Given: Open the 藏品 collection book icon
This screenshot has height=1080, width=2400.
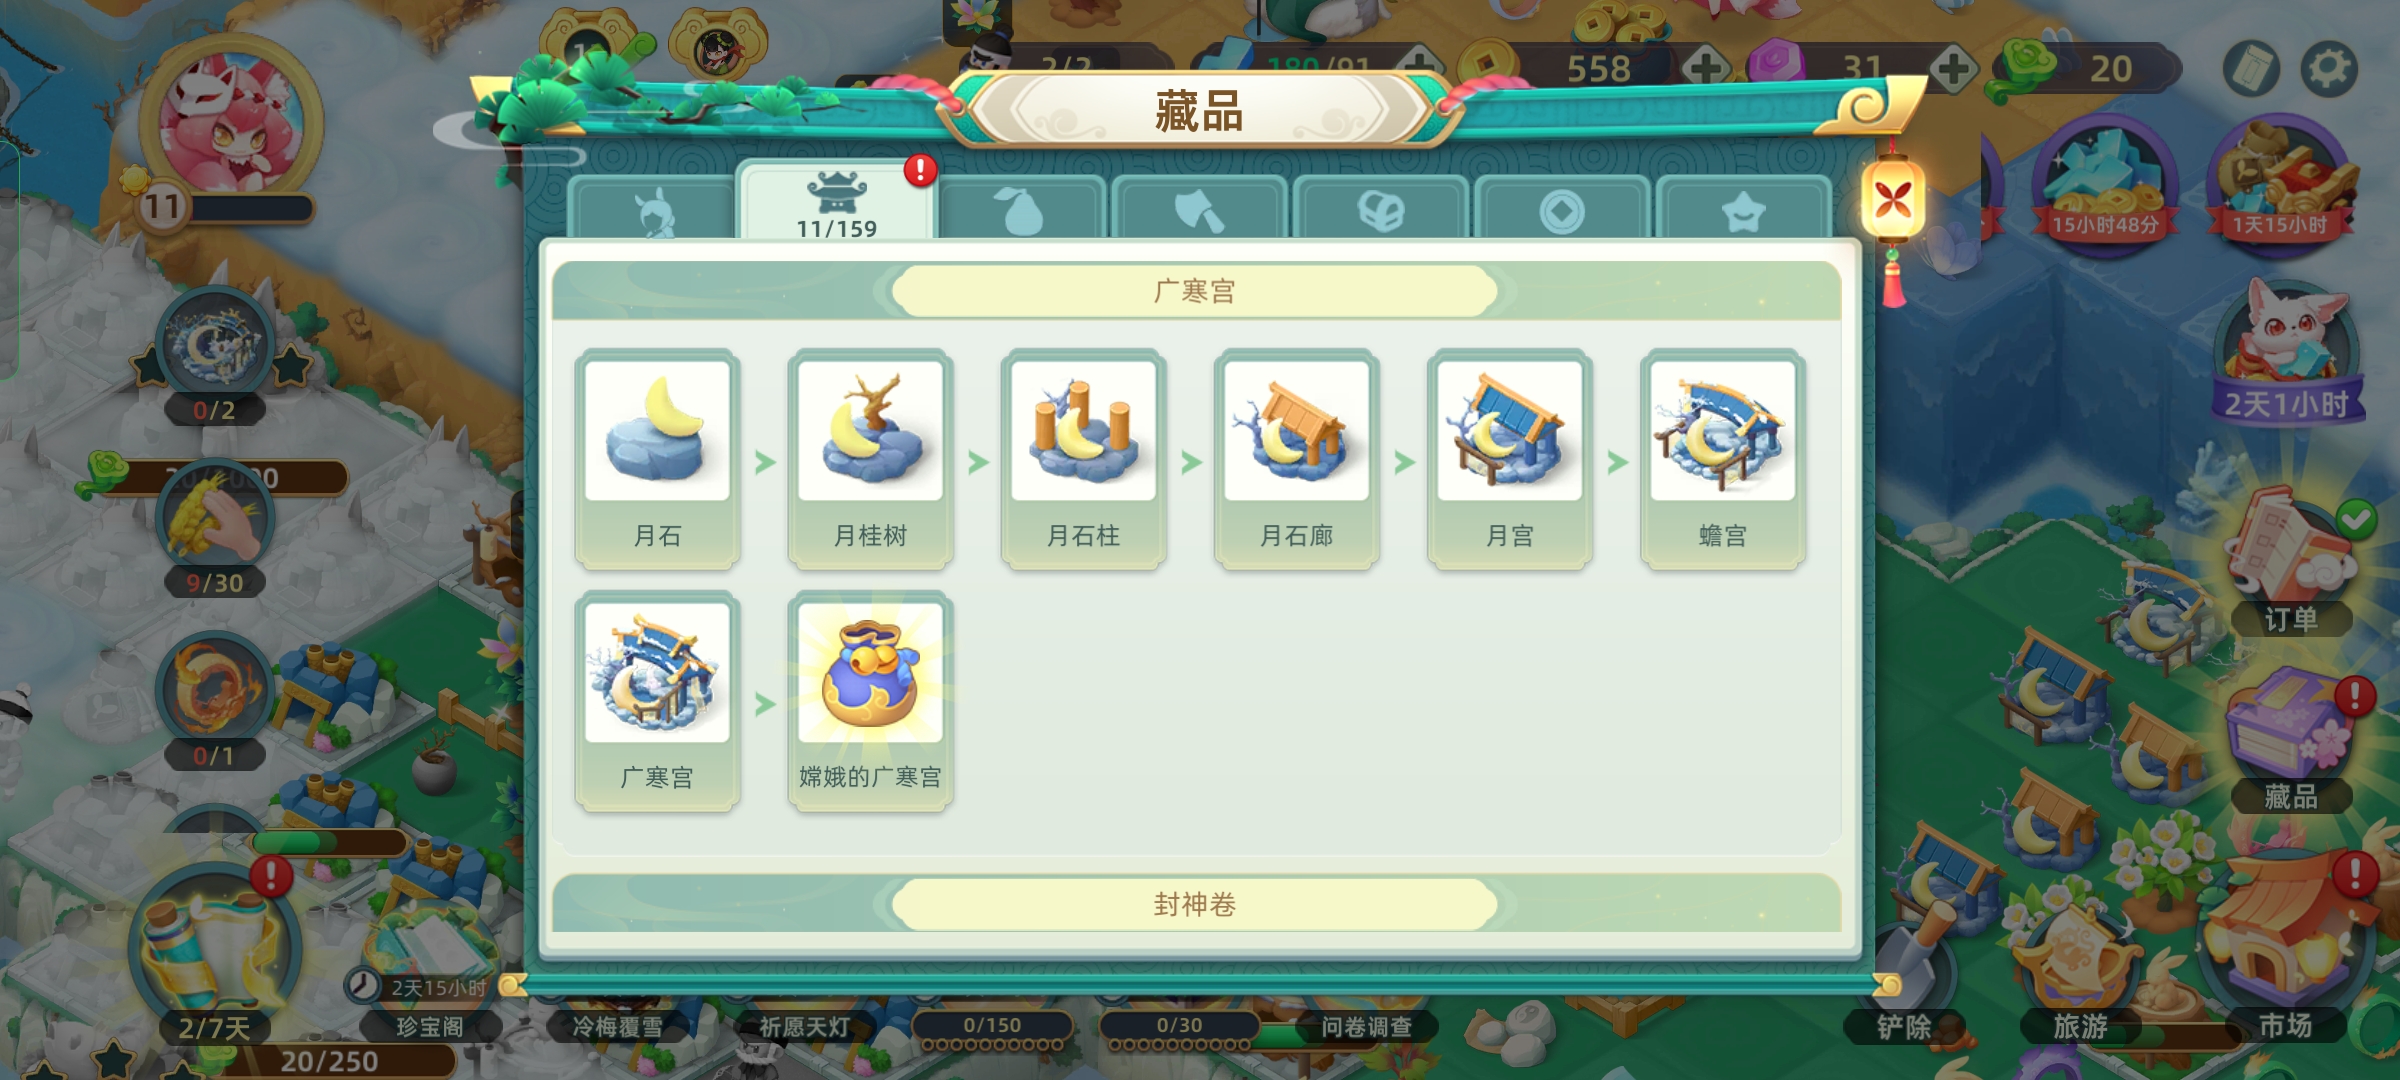Looking at the screenshot, I should [2291, 742].
